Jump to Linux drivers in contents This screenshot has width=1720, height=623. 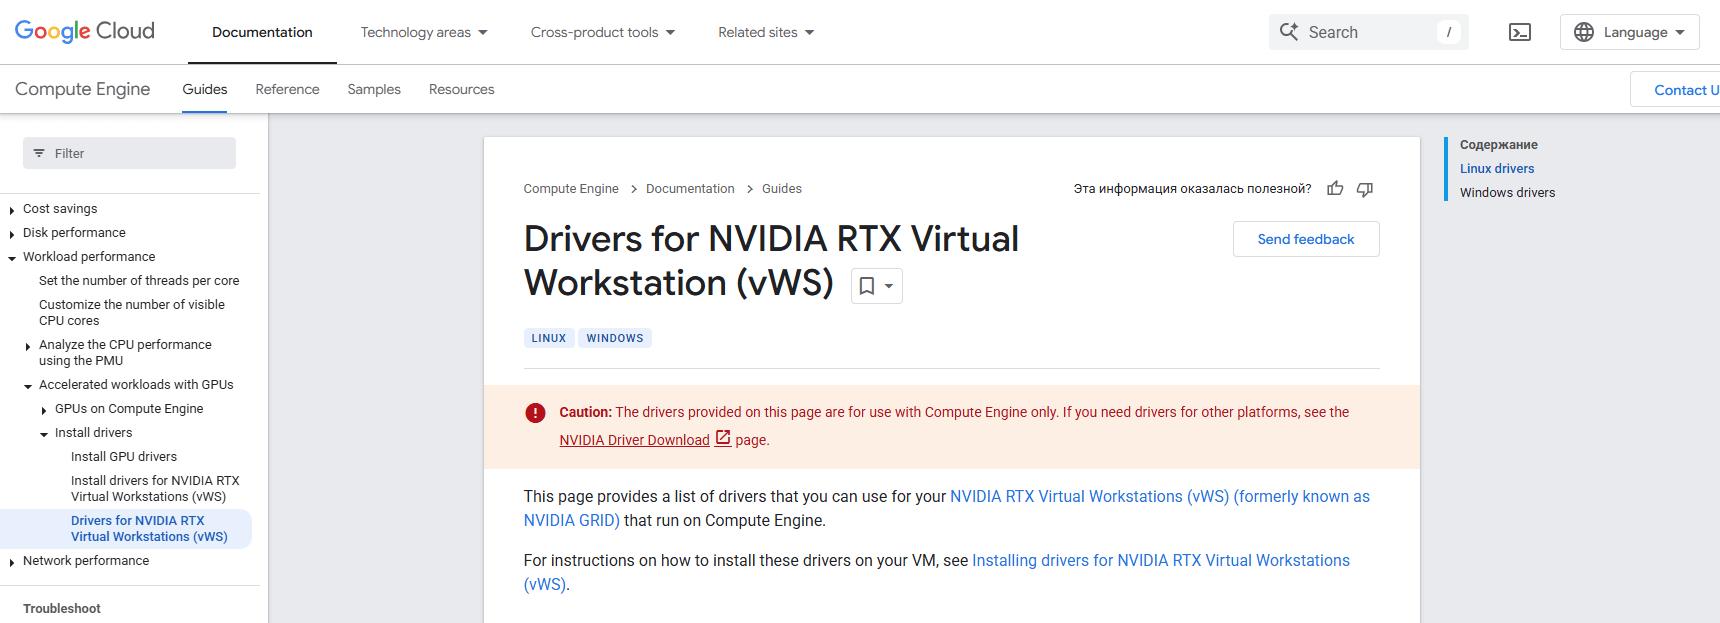[1497, 169]
